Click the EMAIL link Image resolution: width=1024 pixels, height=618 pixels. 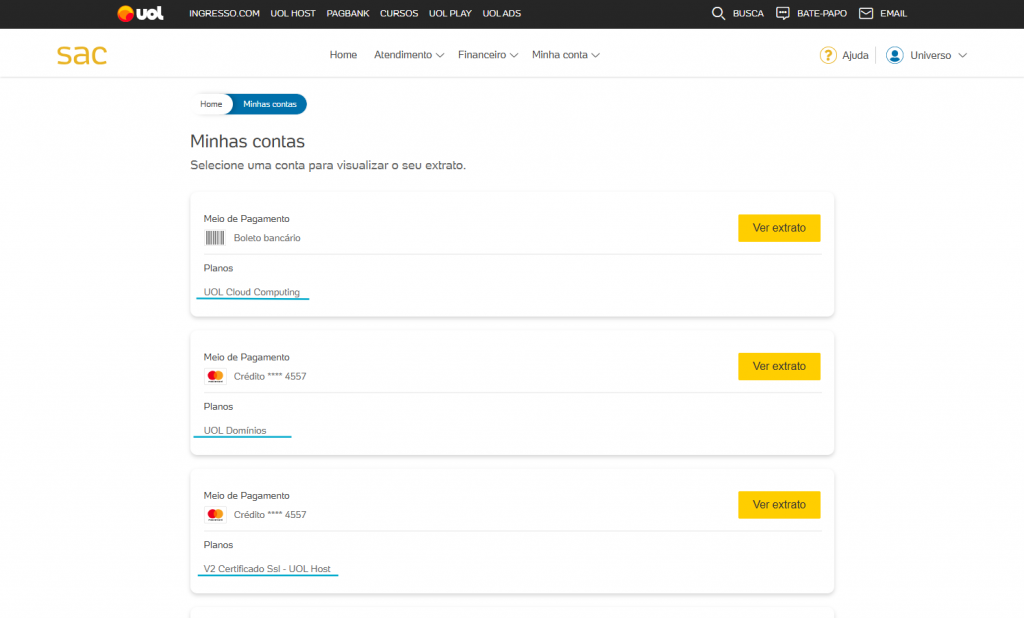(x=893, y=13)
